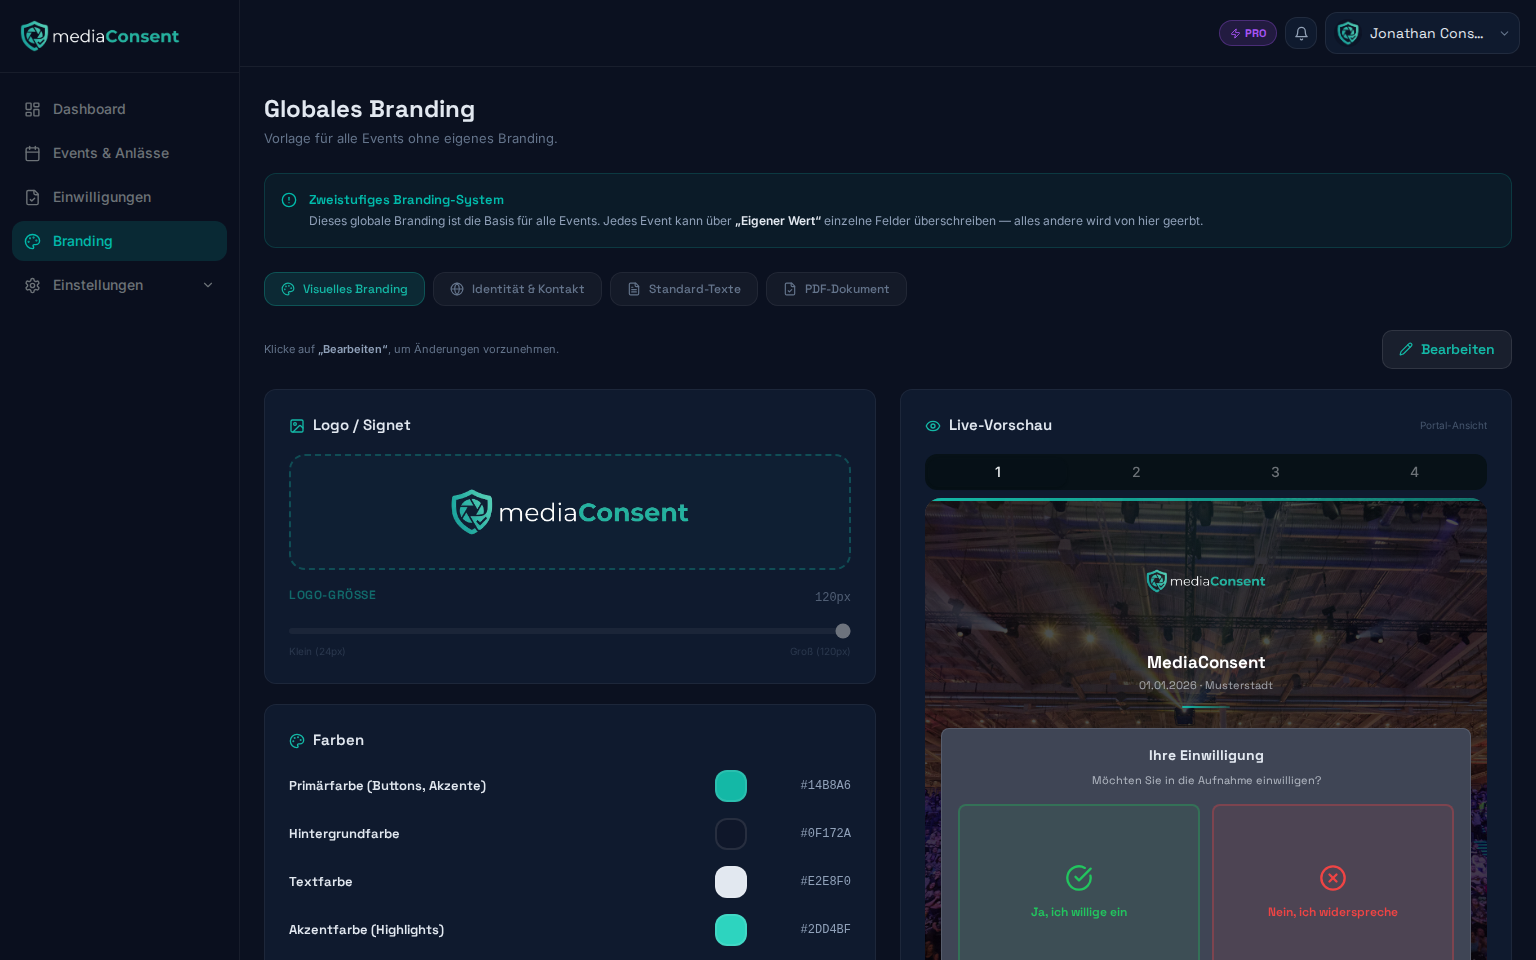Screen dimensions: 1536x960
Task: Click the Farben palette icon
Action: [x=297, y=741]
